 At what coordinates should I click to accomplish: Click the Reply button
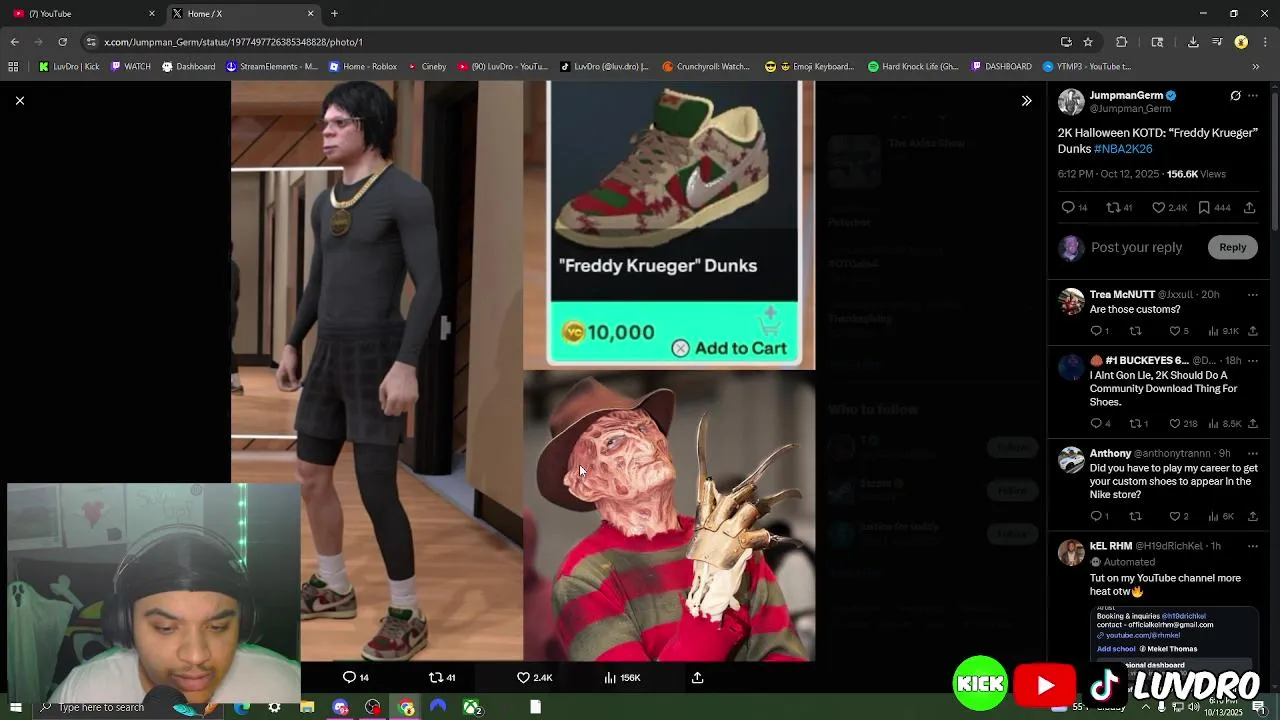(1232, 248)
